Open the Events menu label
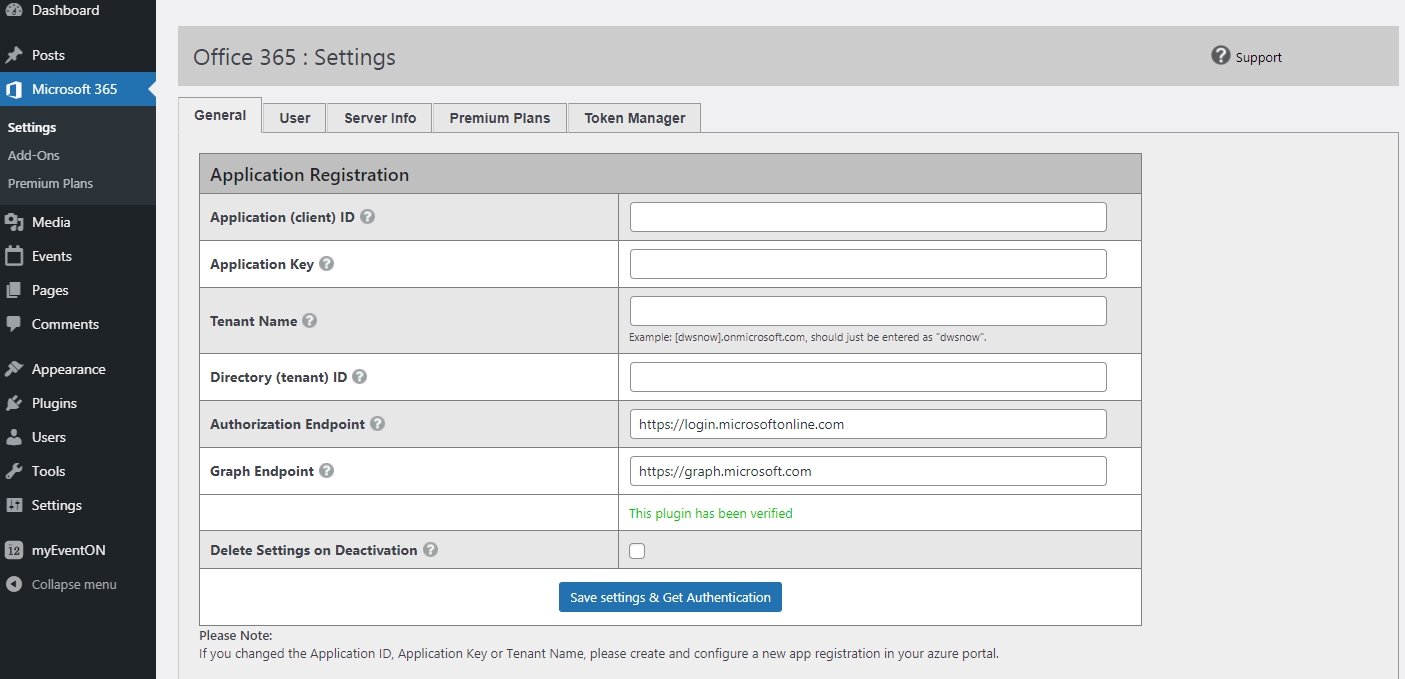 [52, 256]
